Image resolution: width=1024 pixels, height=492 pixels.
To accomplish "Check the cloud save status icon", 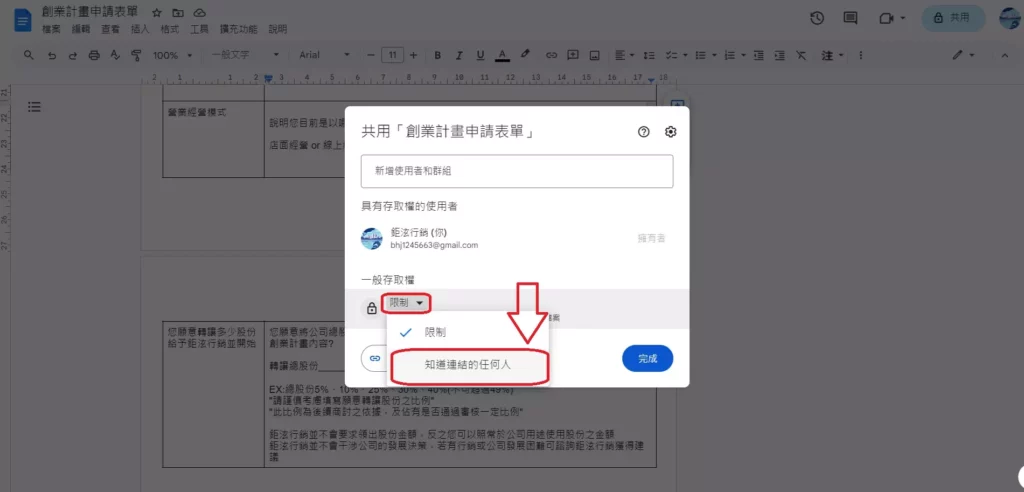I will point(200,12).
